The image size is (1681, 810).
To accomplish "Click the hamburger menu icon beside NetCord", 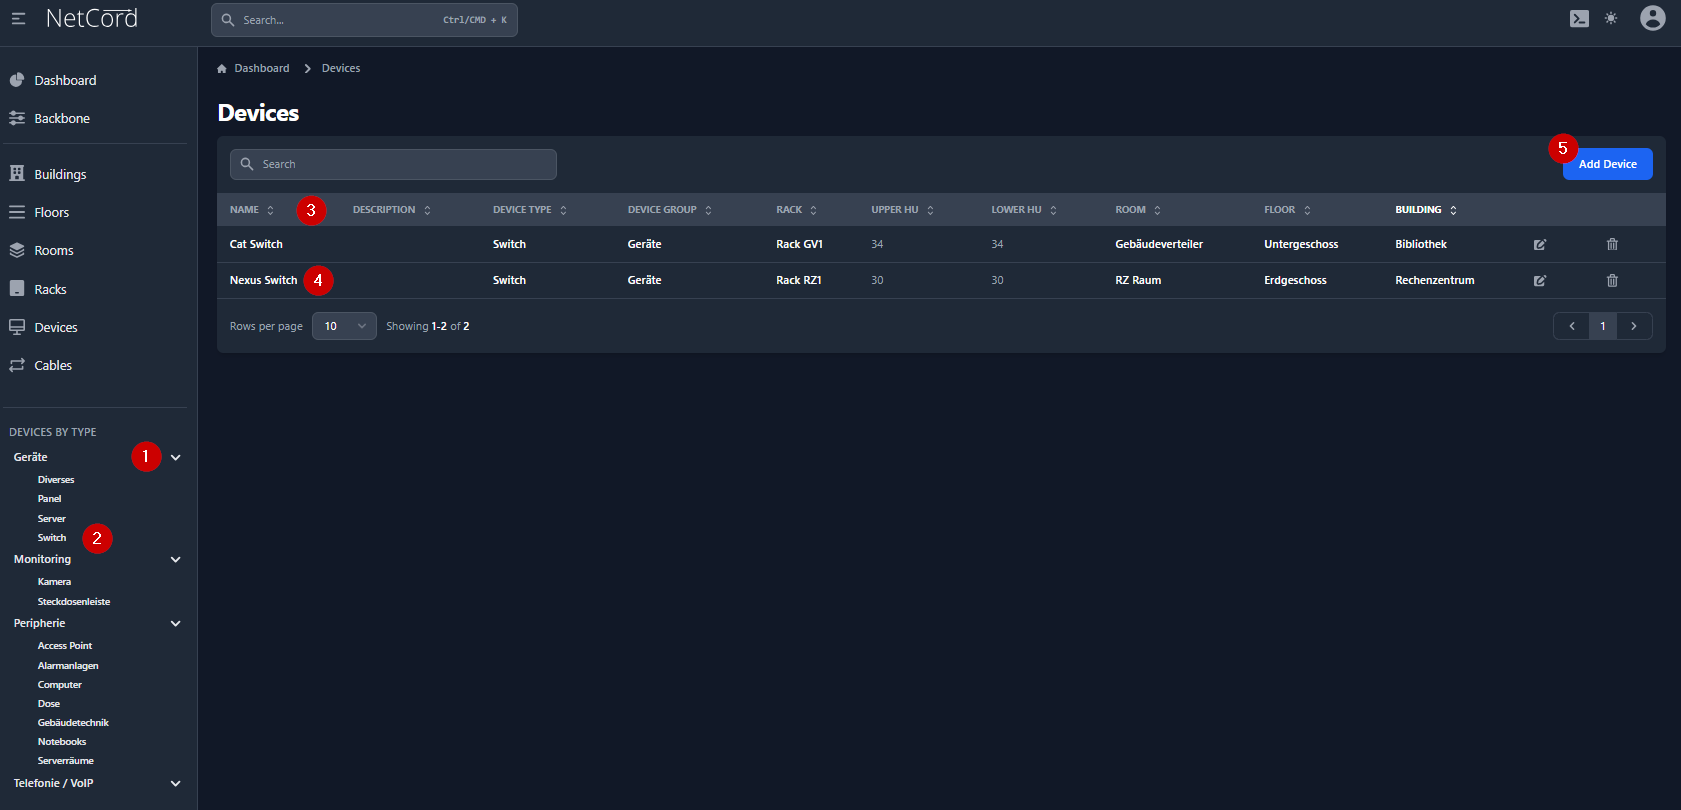I will (18, 19).
